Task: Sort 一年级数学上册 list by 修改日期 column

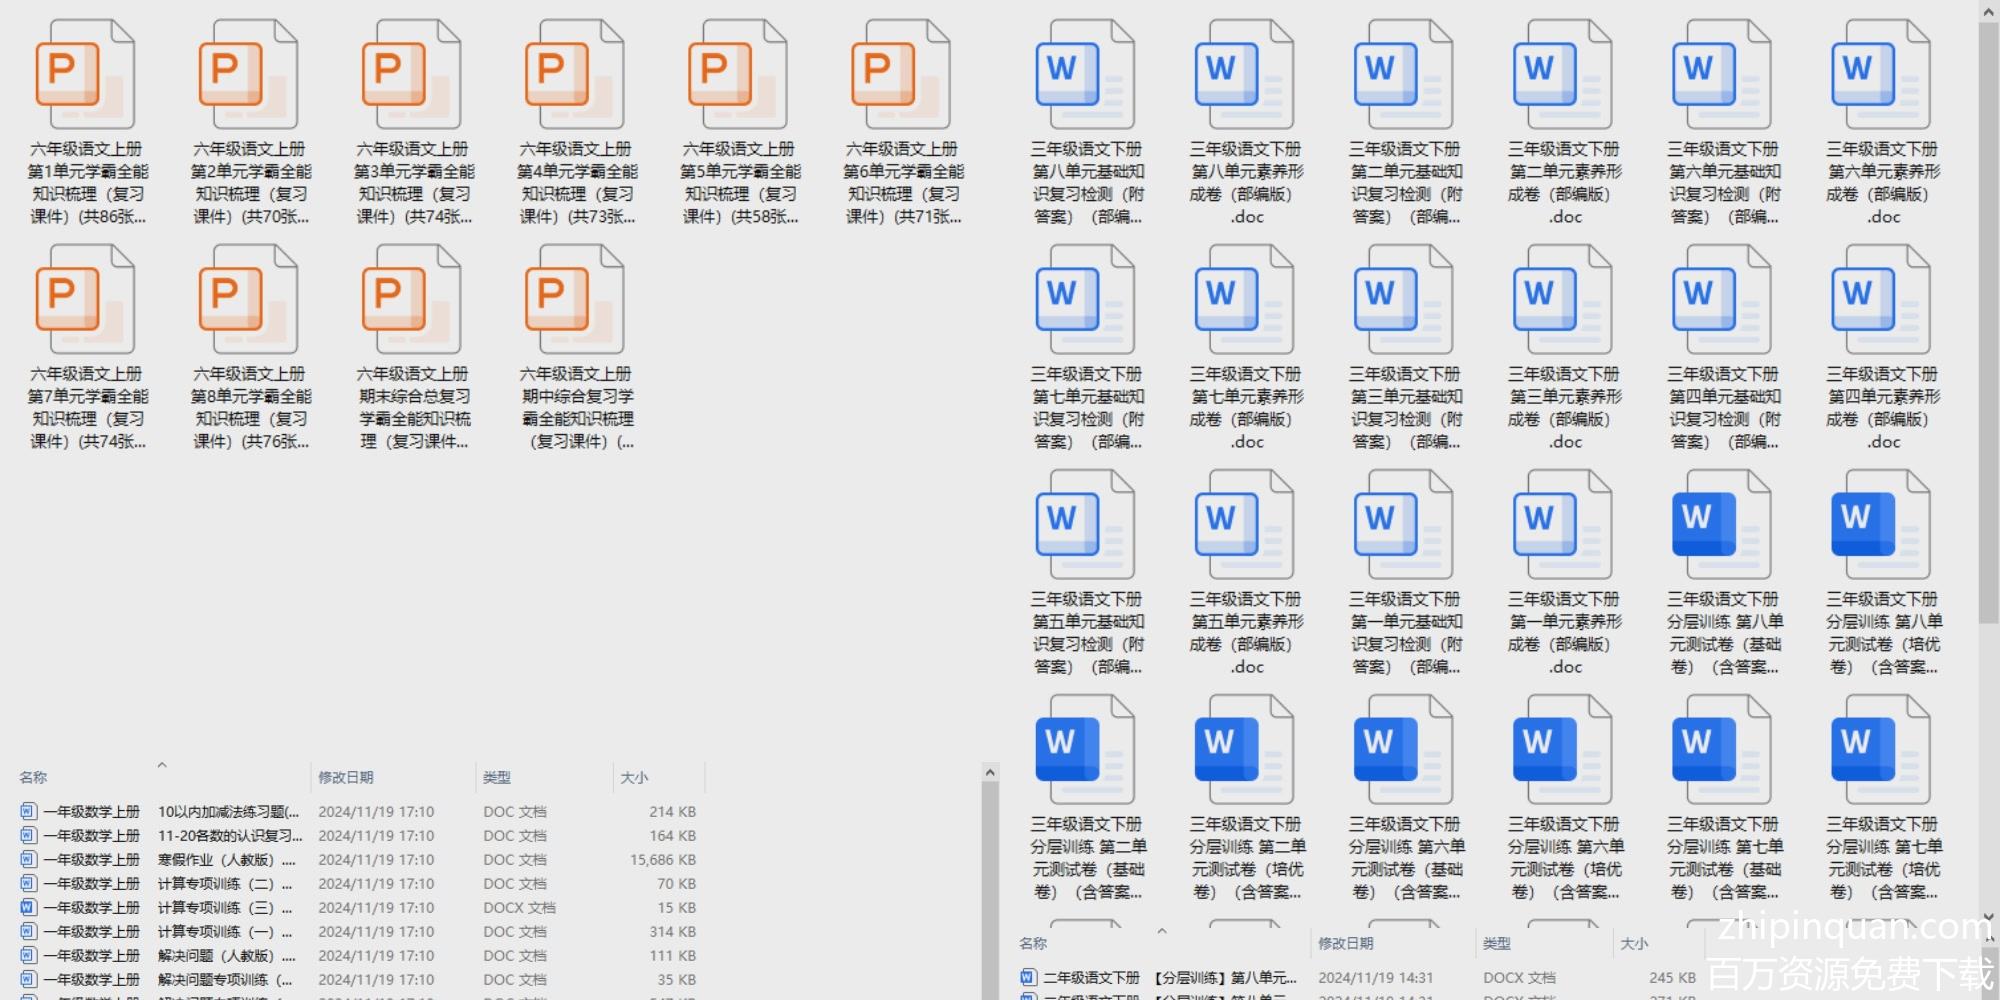Action: [x=346, y=777]
